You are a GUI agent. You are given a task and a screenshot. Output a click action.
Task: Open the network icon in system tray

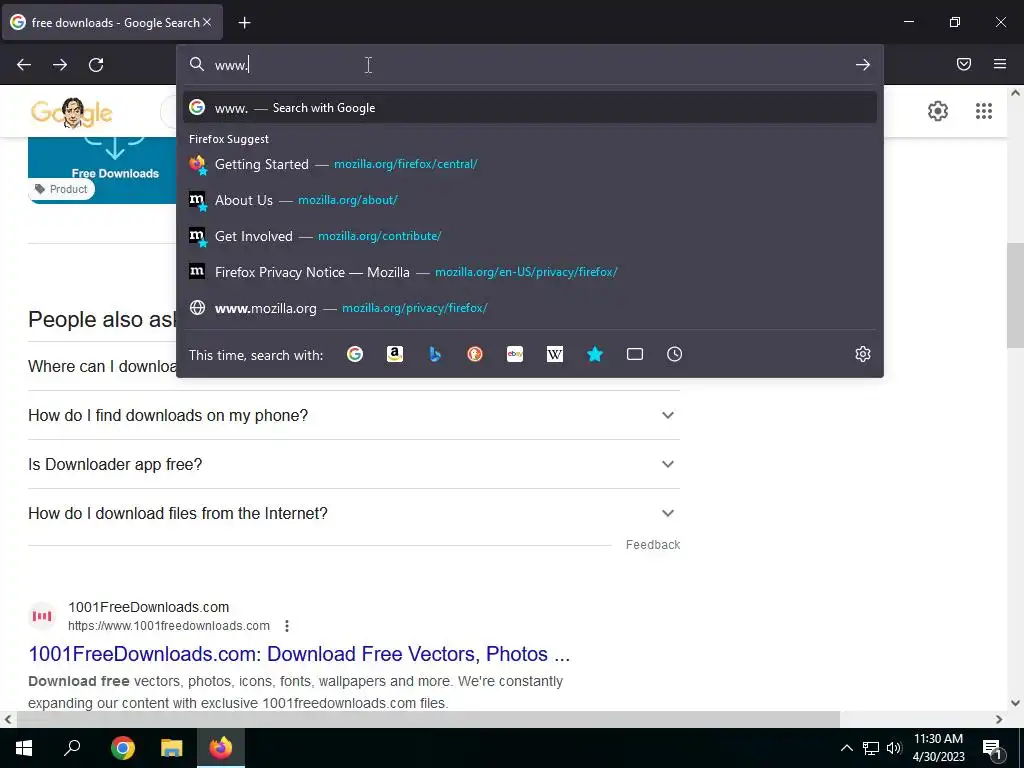click(x=871, y=748)
